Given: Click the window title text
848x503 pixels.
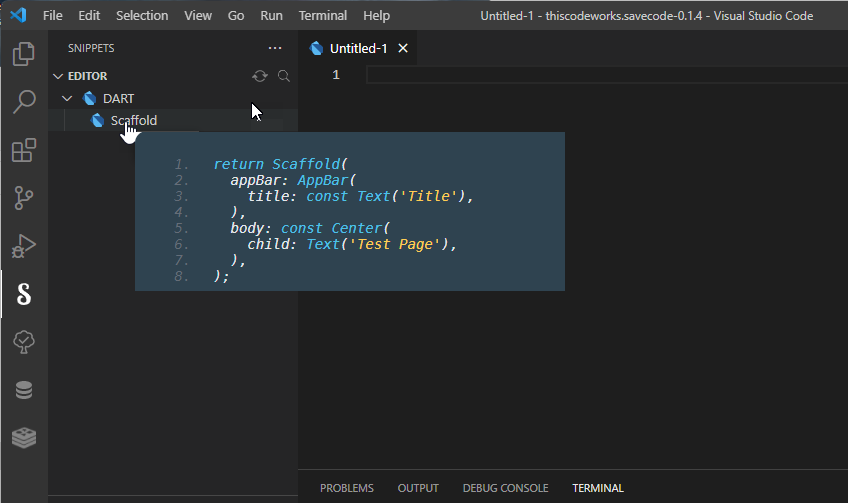Looking at the screenshot, I should (x=647, y=16).
